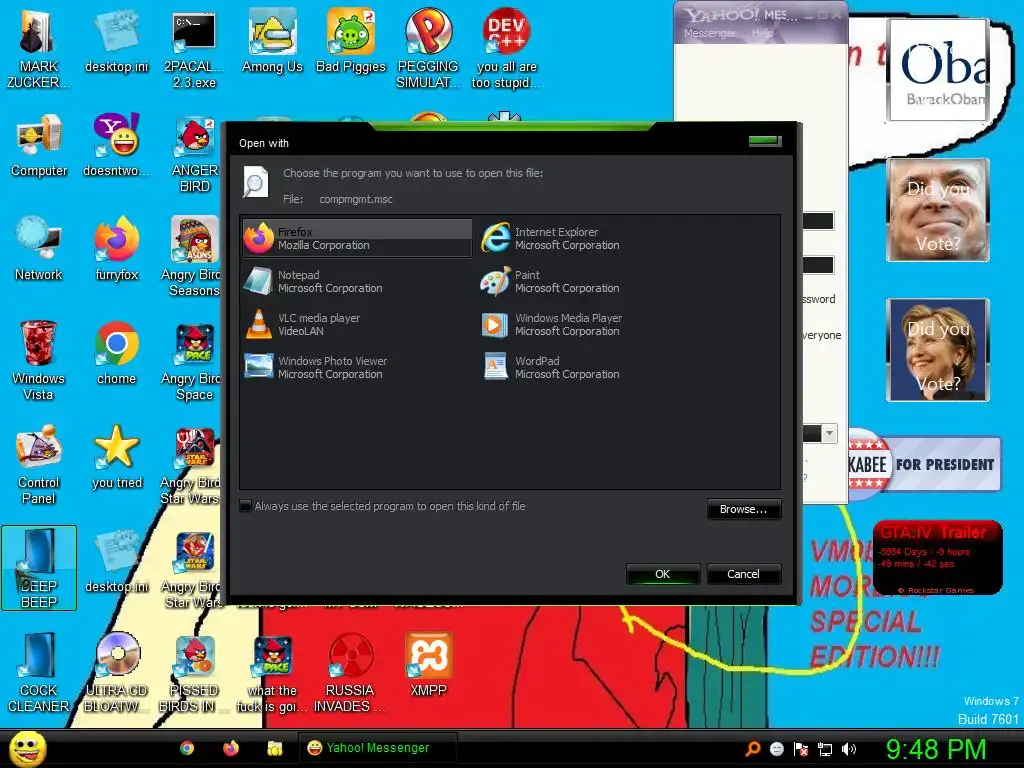Dismiss the dialog with Cancel
Screen dimensions: 1024x768
point(743,574)
